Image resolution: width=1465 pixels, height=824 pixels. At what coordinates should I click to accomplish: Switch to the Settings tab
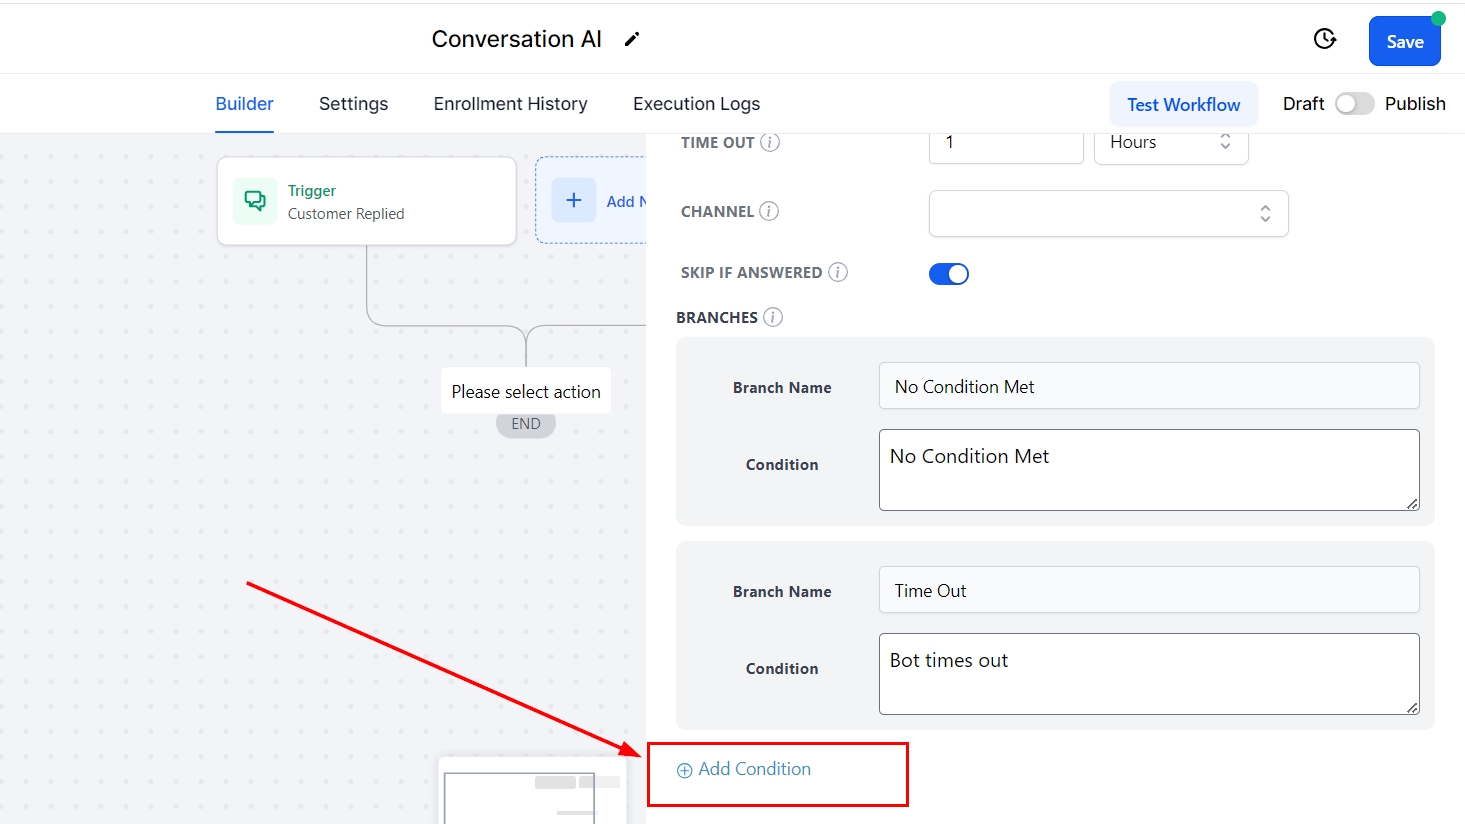tap(353, 104)
